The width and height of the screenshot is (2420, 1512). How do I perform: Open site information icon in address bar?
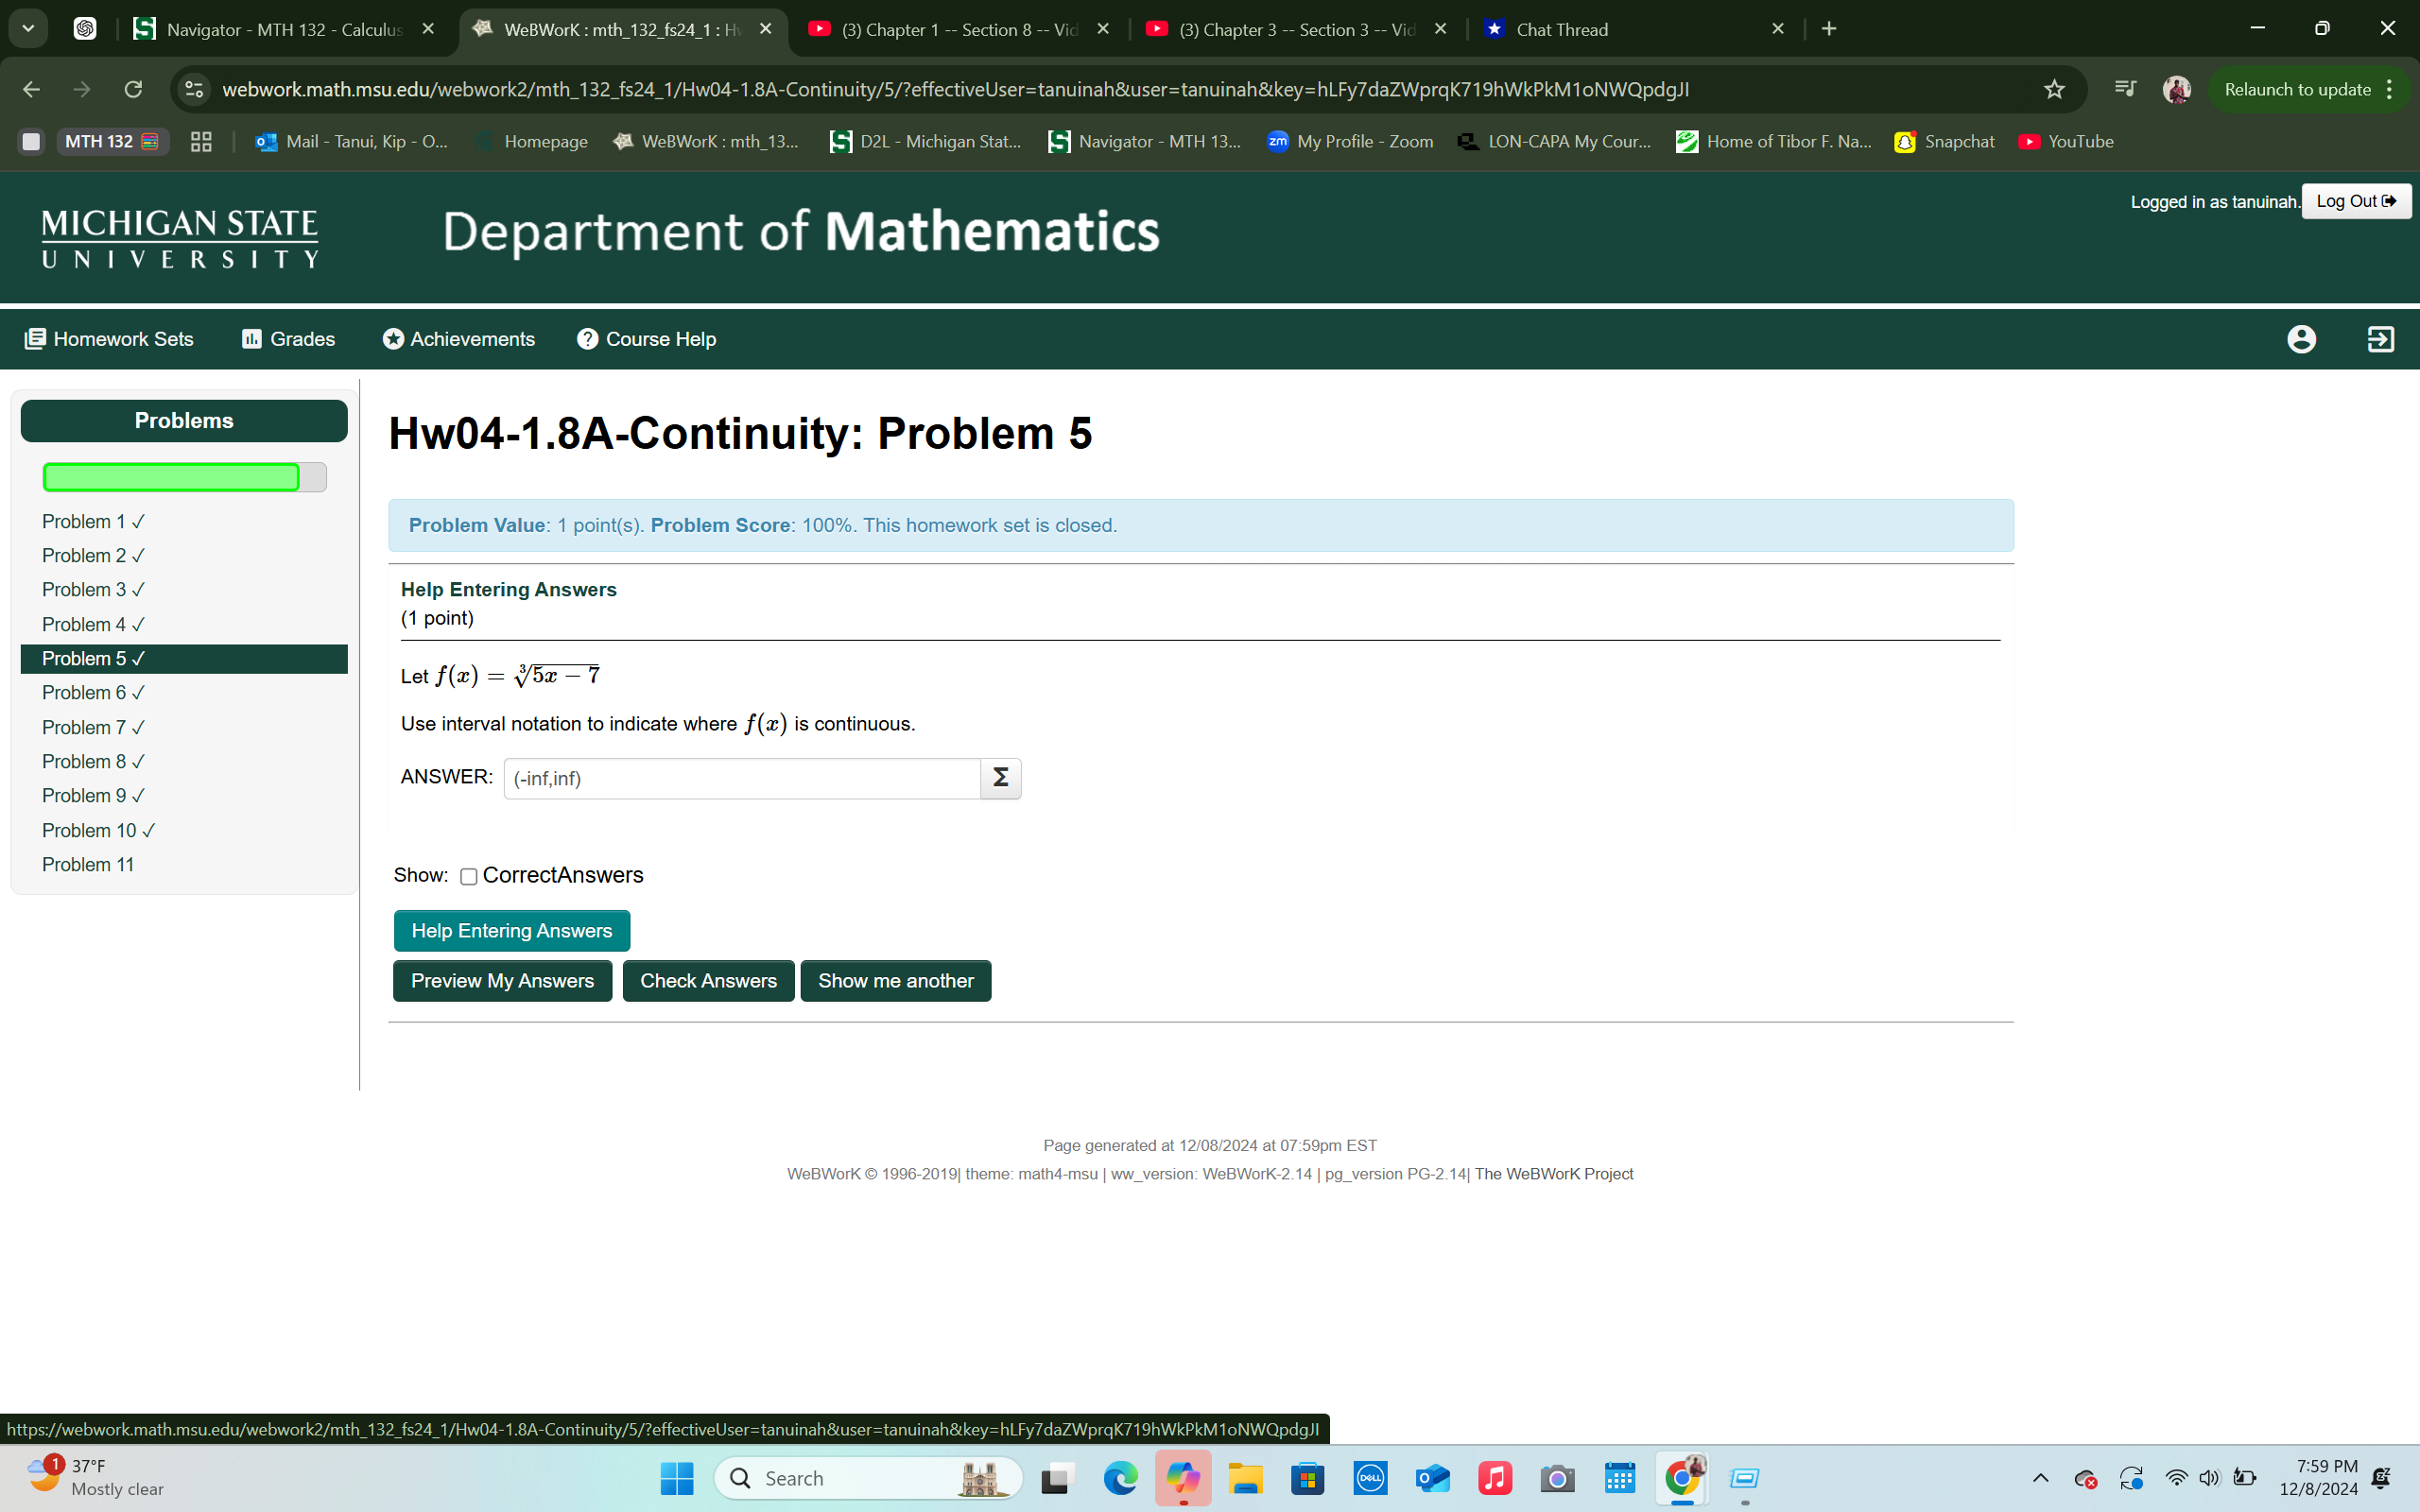[194, 89]
